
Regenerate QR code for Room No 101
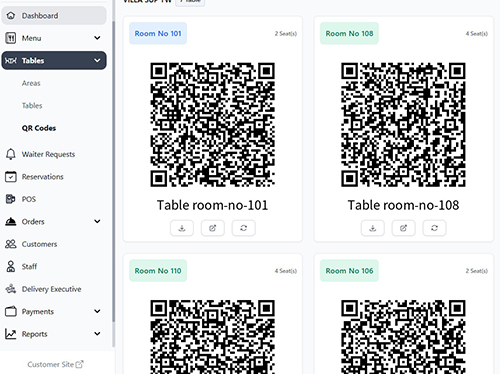pos(244,228)
